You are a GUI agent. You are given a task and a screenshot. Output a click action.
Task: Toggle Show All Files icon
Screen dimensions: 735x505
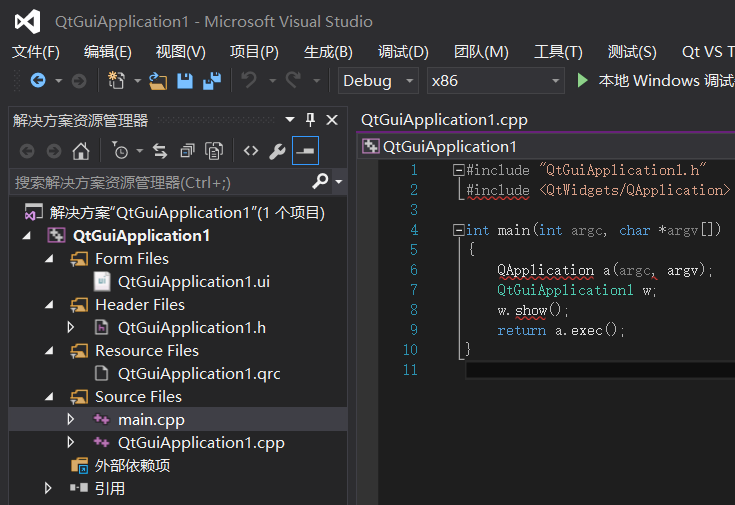coord(214,151)
